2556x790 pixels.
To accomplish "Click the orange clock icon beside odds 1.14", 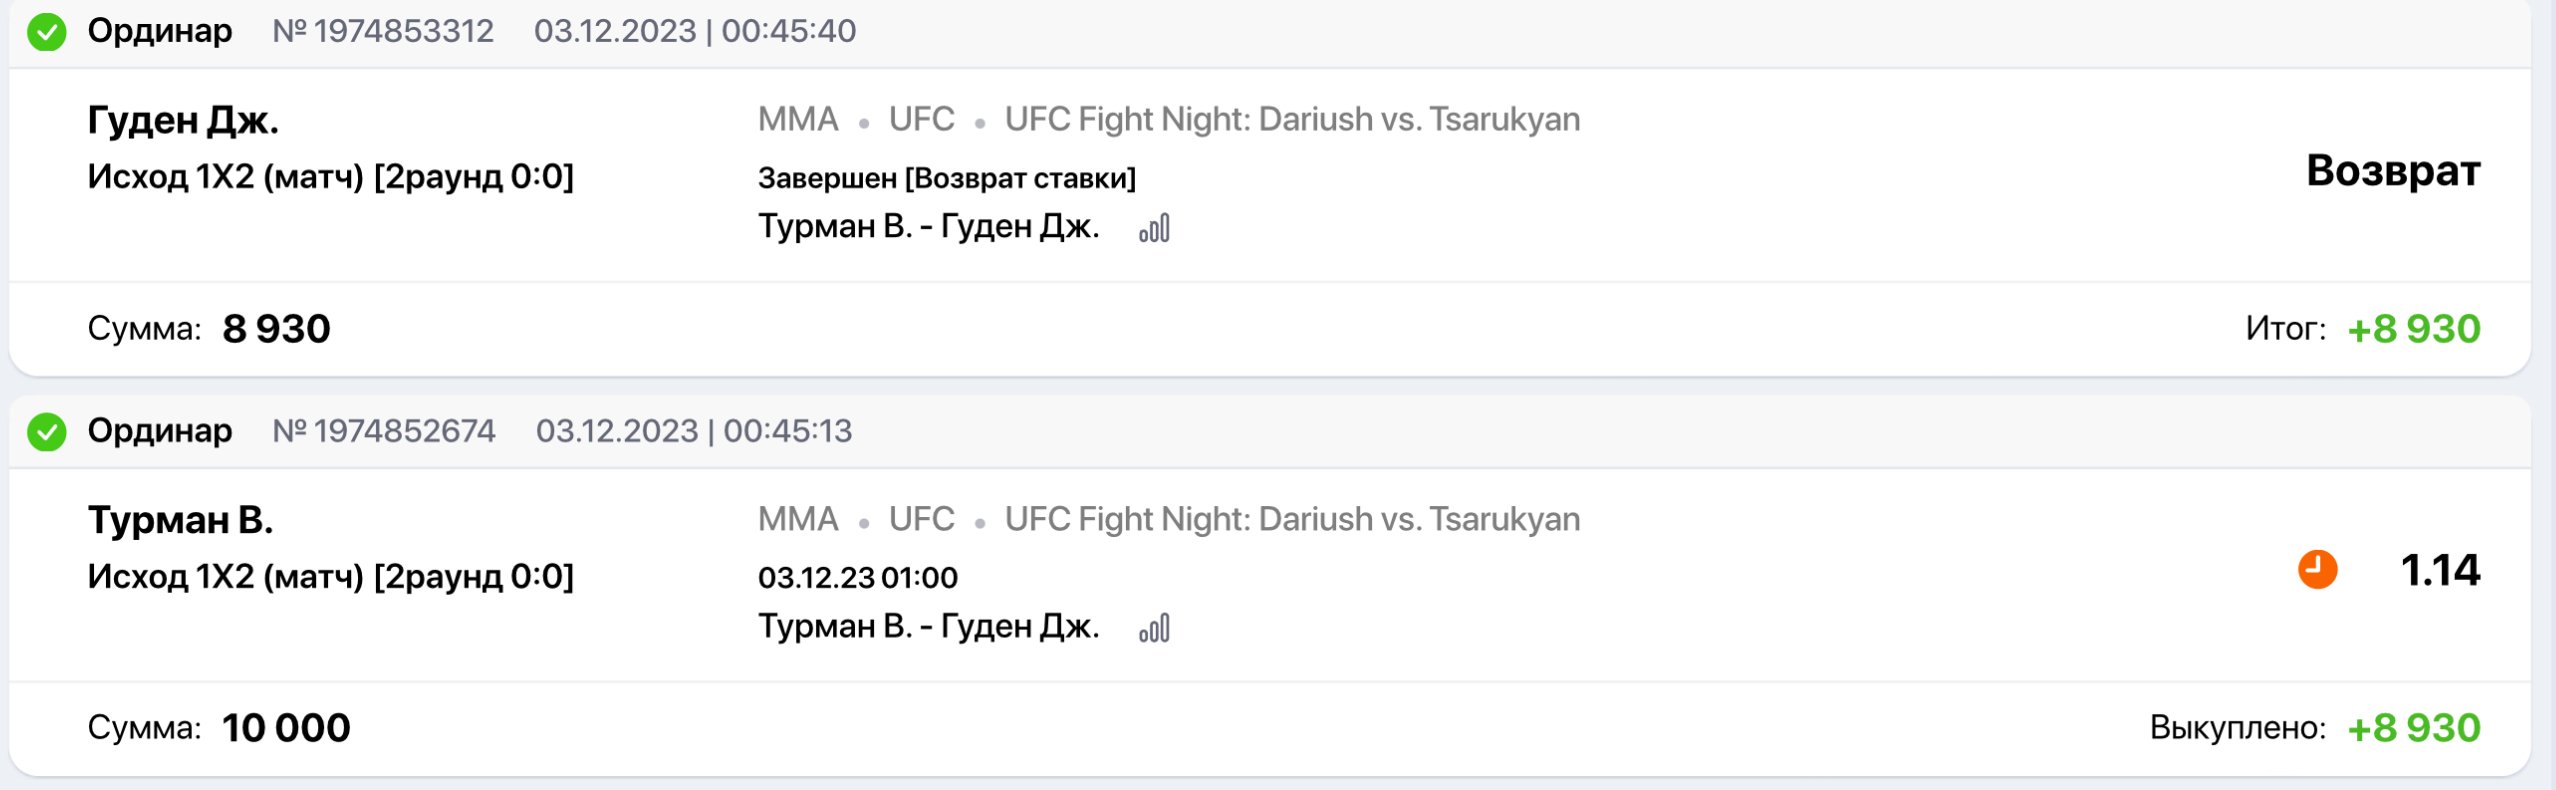I will [2317, 570].
